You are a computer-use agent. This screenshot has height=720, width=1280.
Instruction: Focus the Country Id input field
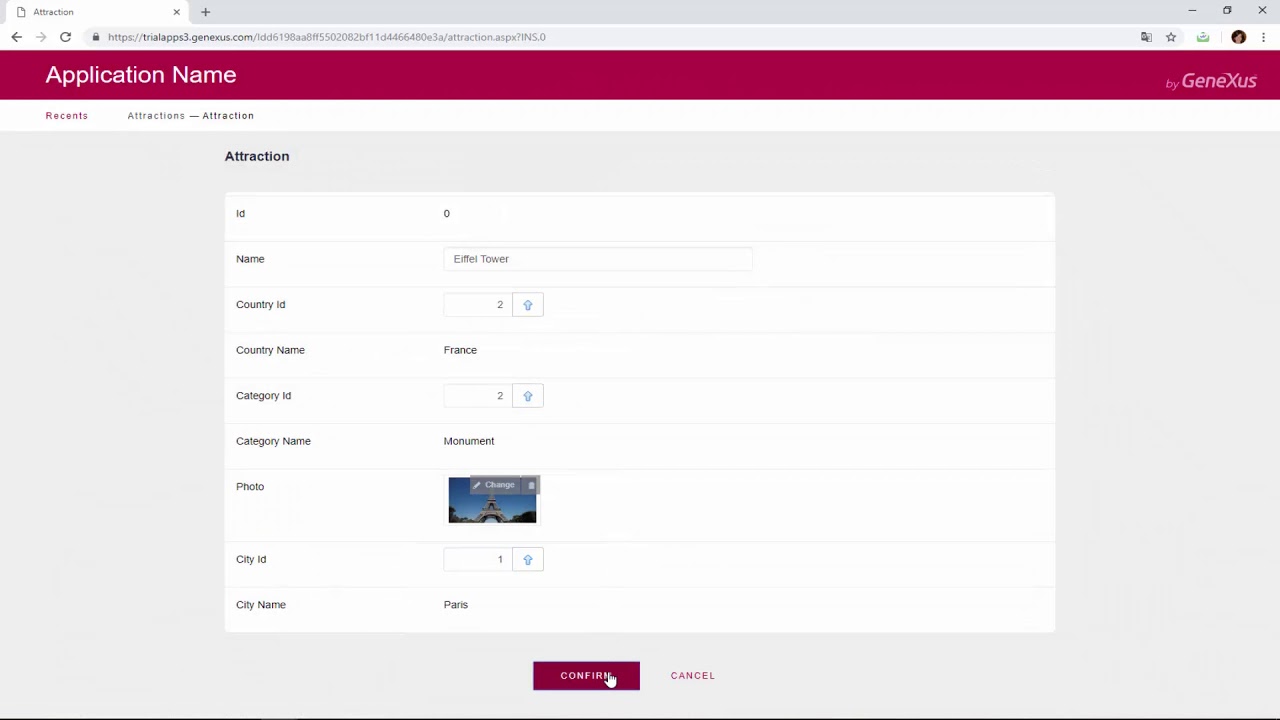476,305
